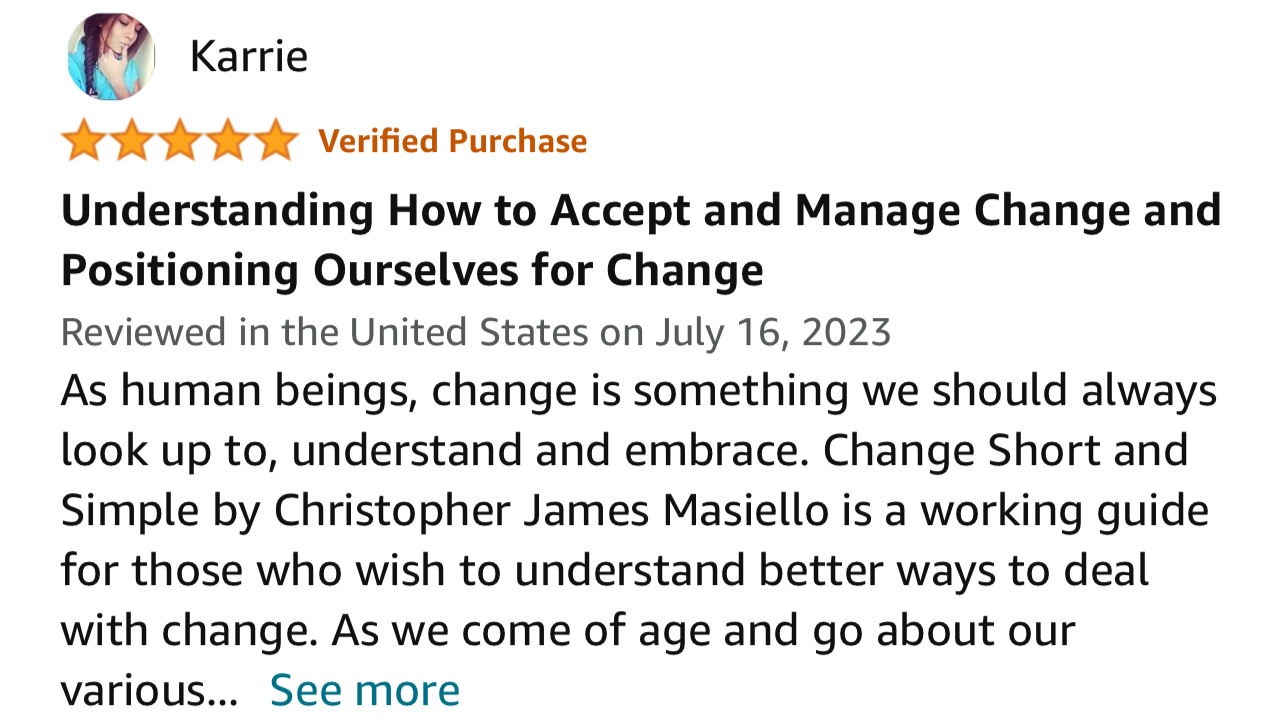Click the first orange rating star
Image resolution: width=1284 pixels, height=722 pixels.
click(x=83, y=141)
